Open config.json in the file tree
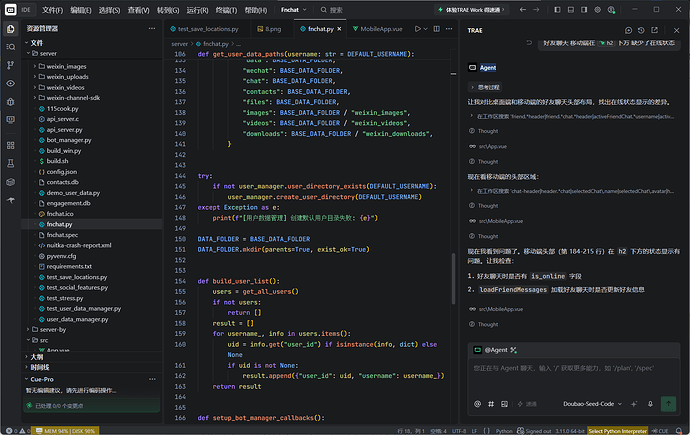This screenshot has width=690, height=435. pos(62,172)
